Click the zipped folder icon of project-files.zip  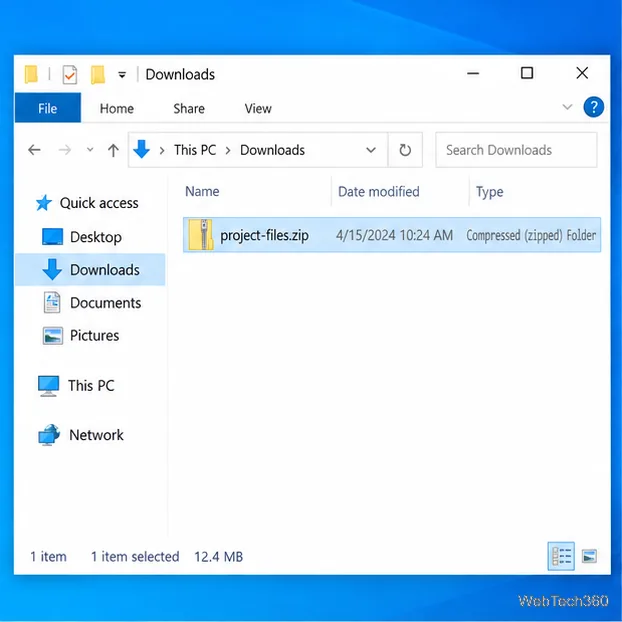pos(201,234)
